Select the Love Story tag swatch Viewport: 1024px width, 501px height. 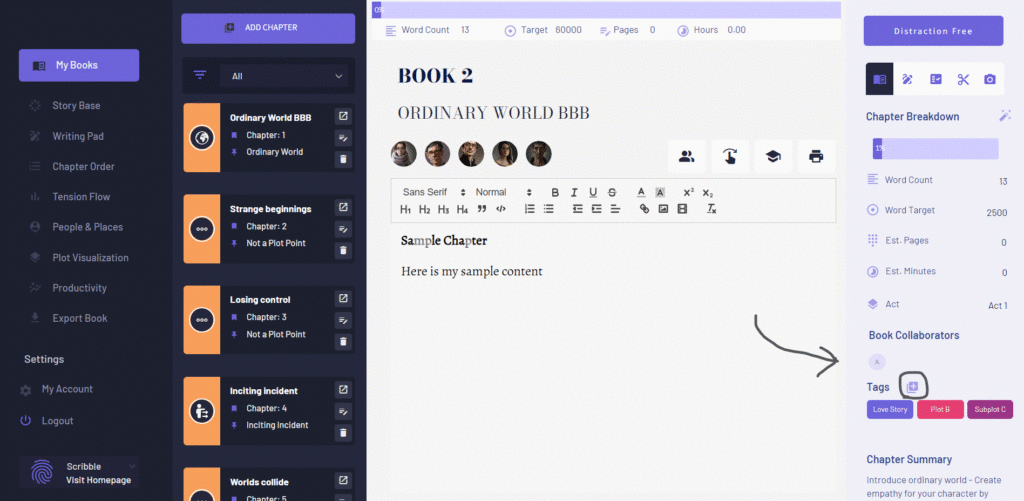tap(889, 409)
